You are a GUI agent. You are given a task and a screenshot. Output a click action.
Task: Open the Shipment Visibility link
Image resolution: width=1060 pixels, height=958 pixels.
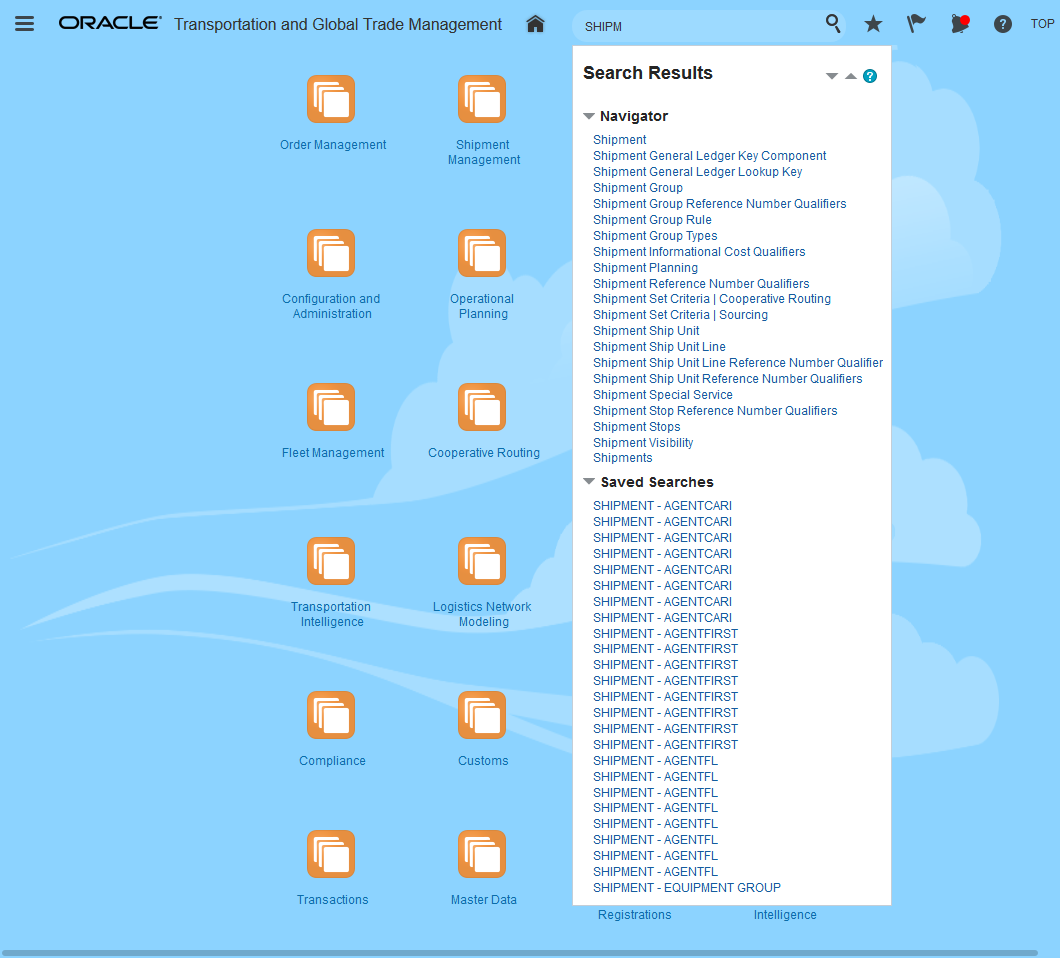click(x=643, y=443)
